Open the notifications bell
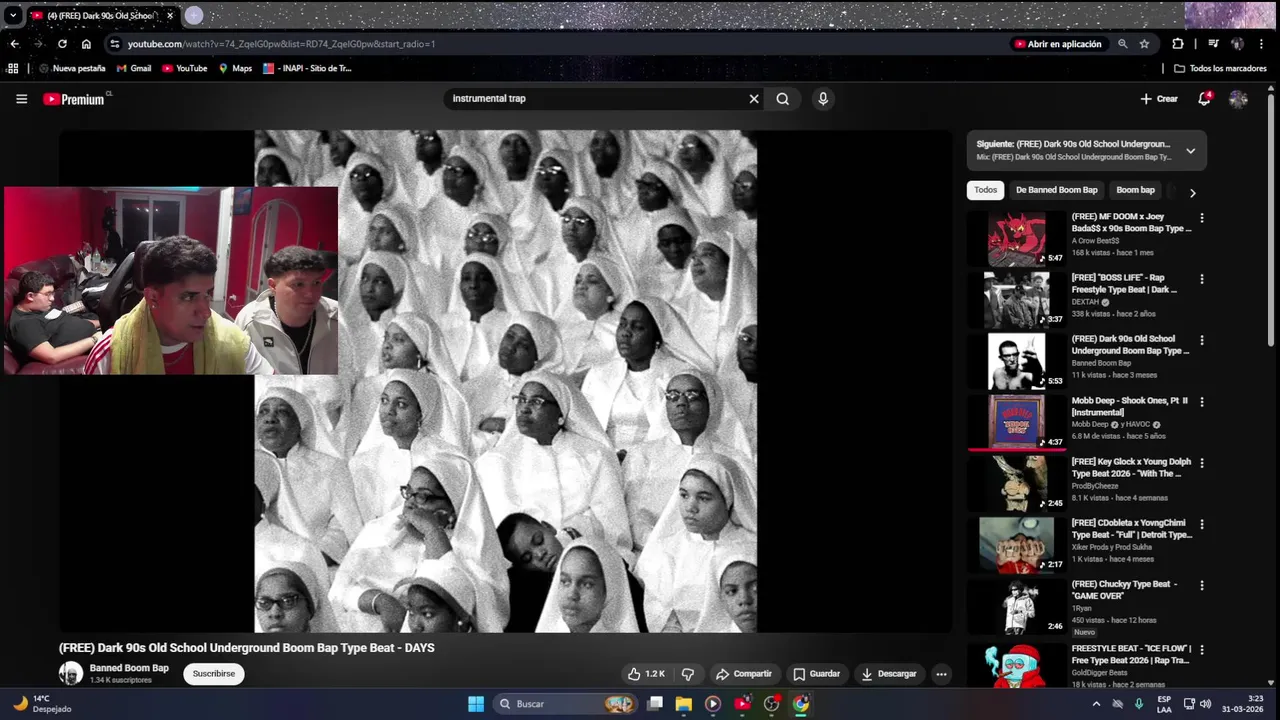 1204,99
